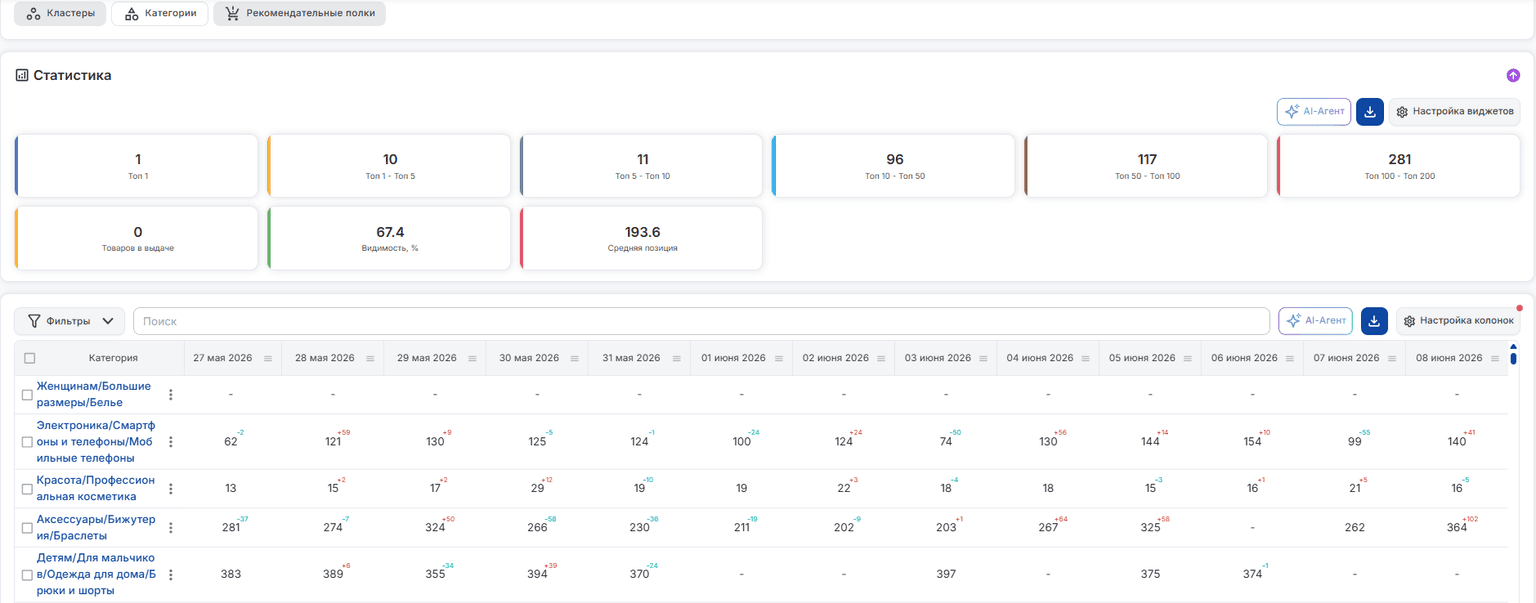Open column menu icon for 05 июня 2026
The width and height of the screenshot is (1536, 603).
[x=1186, y=358]
